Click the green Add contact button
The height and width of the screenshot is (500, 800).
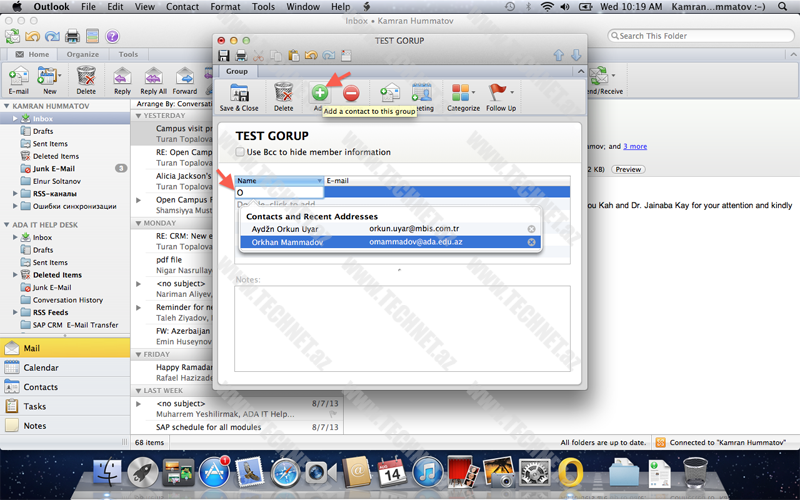[320, 93]
